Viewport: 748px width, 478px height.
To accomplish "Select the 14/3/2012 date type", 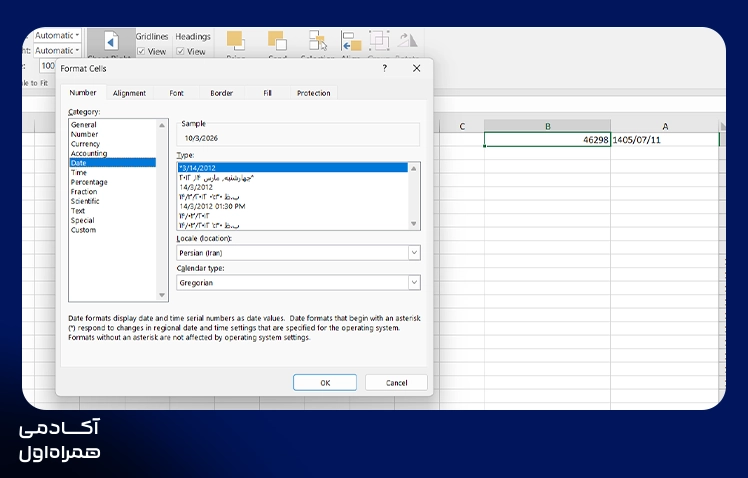I will pos(293,187).
